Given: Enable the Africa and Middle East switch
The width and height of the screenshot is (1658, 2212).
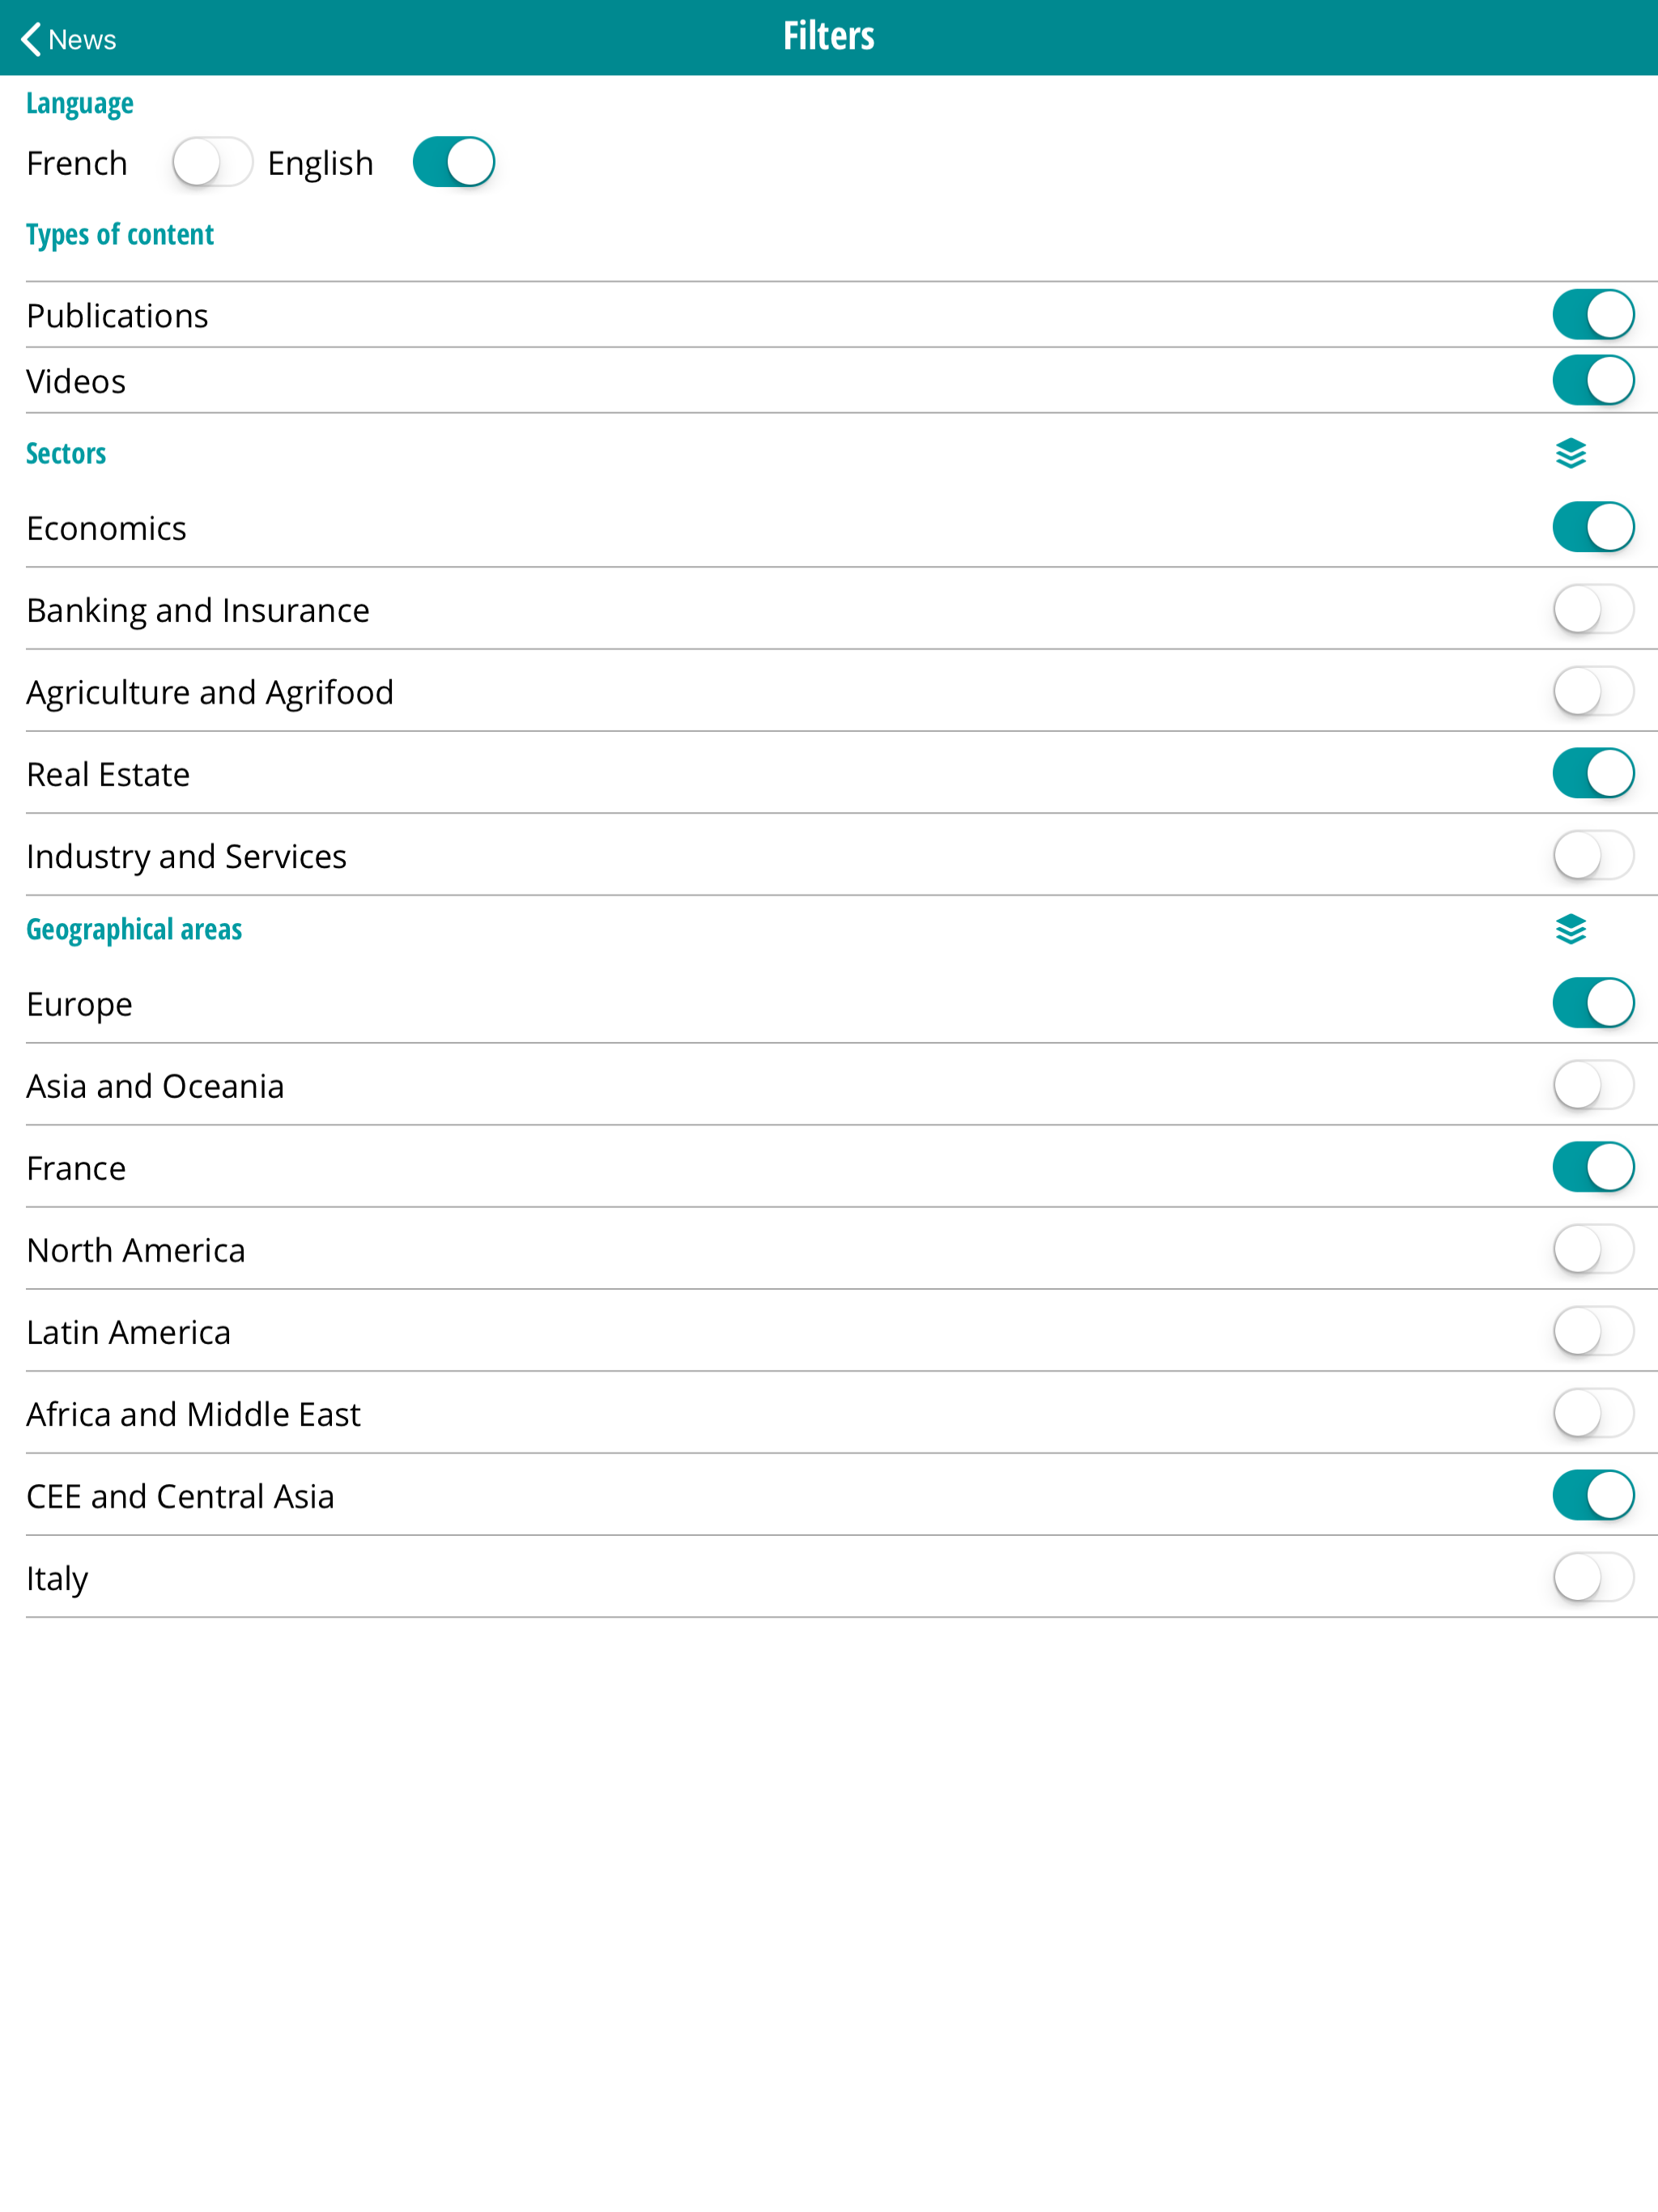Looking at the screenshot, I should point(1593,1413).
